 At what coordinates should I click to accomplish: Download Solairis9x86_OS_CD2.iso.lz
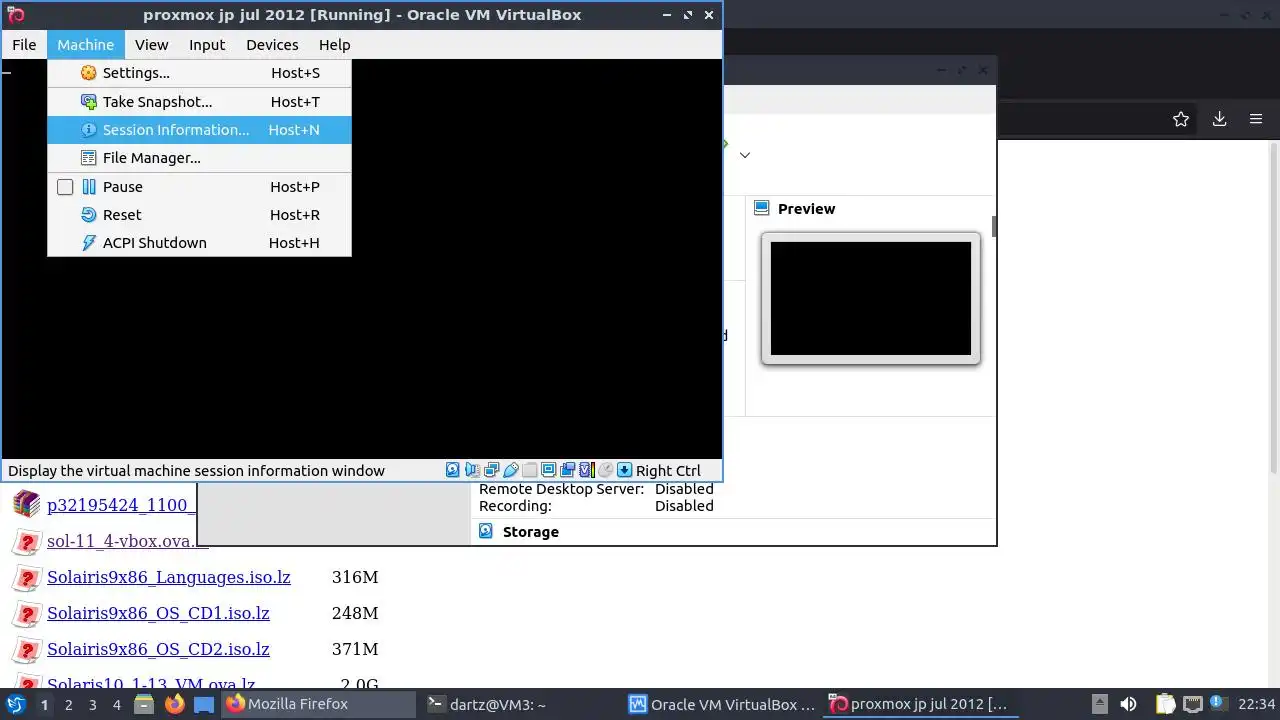(158, 649)
